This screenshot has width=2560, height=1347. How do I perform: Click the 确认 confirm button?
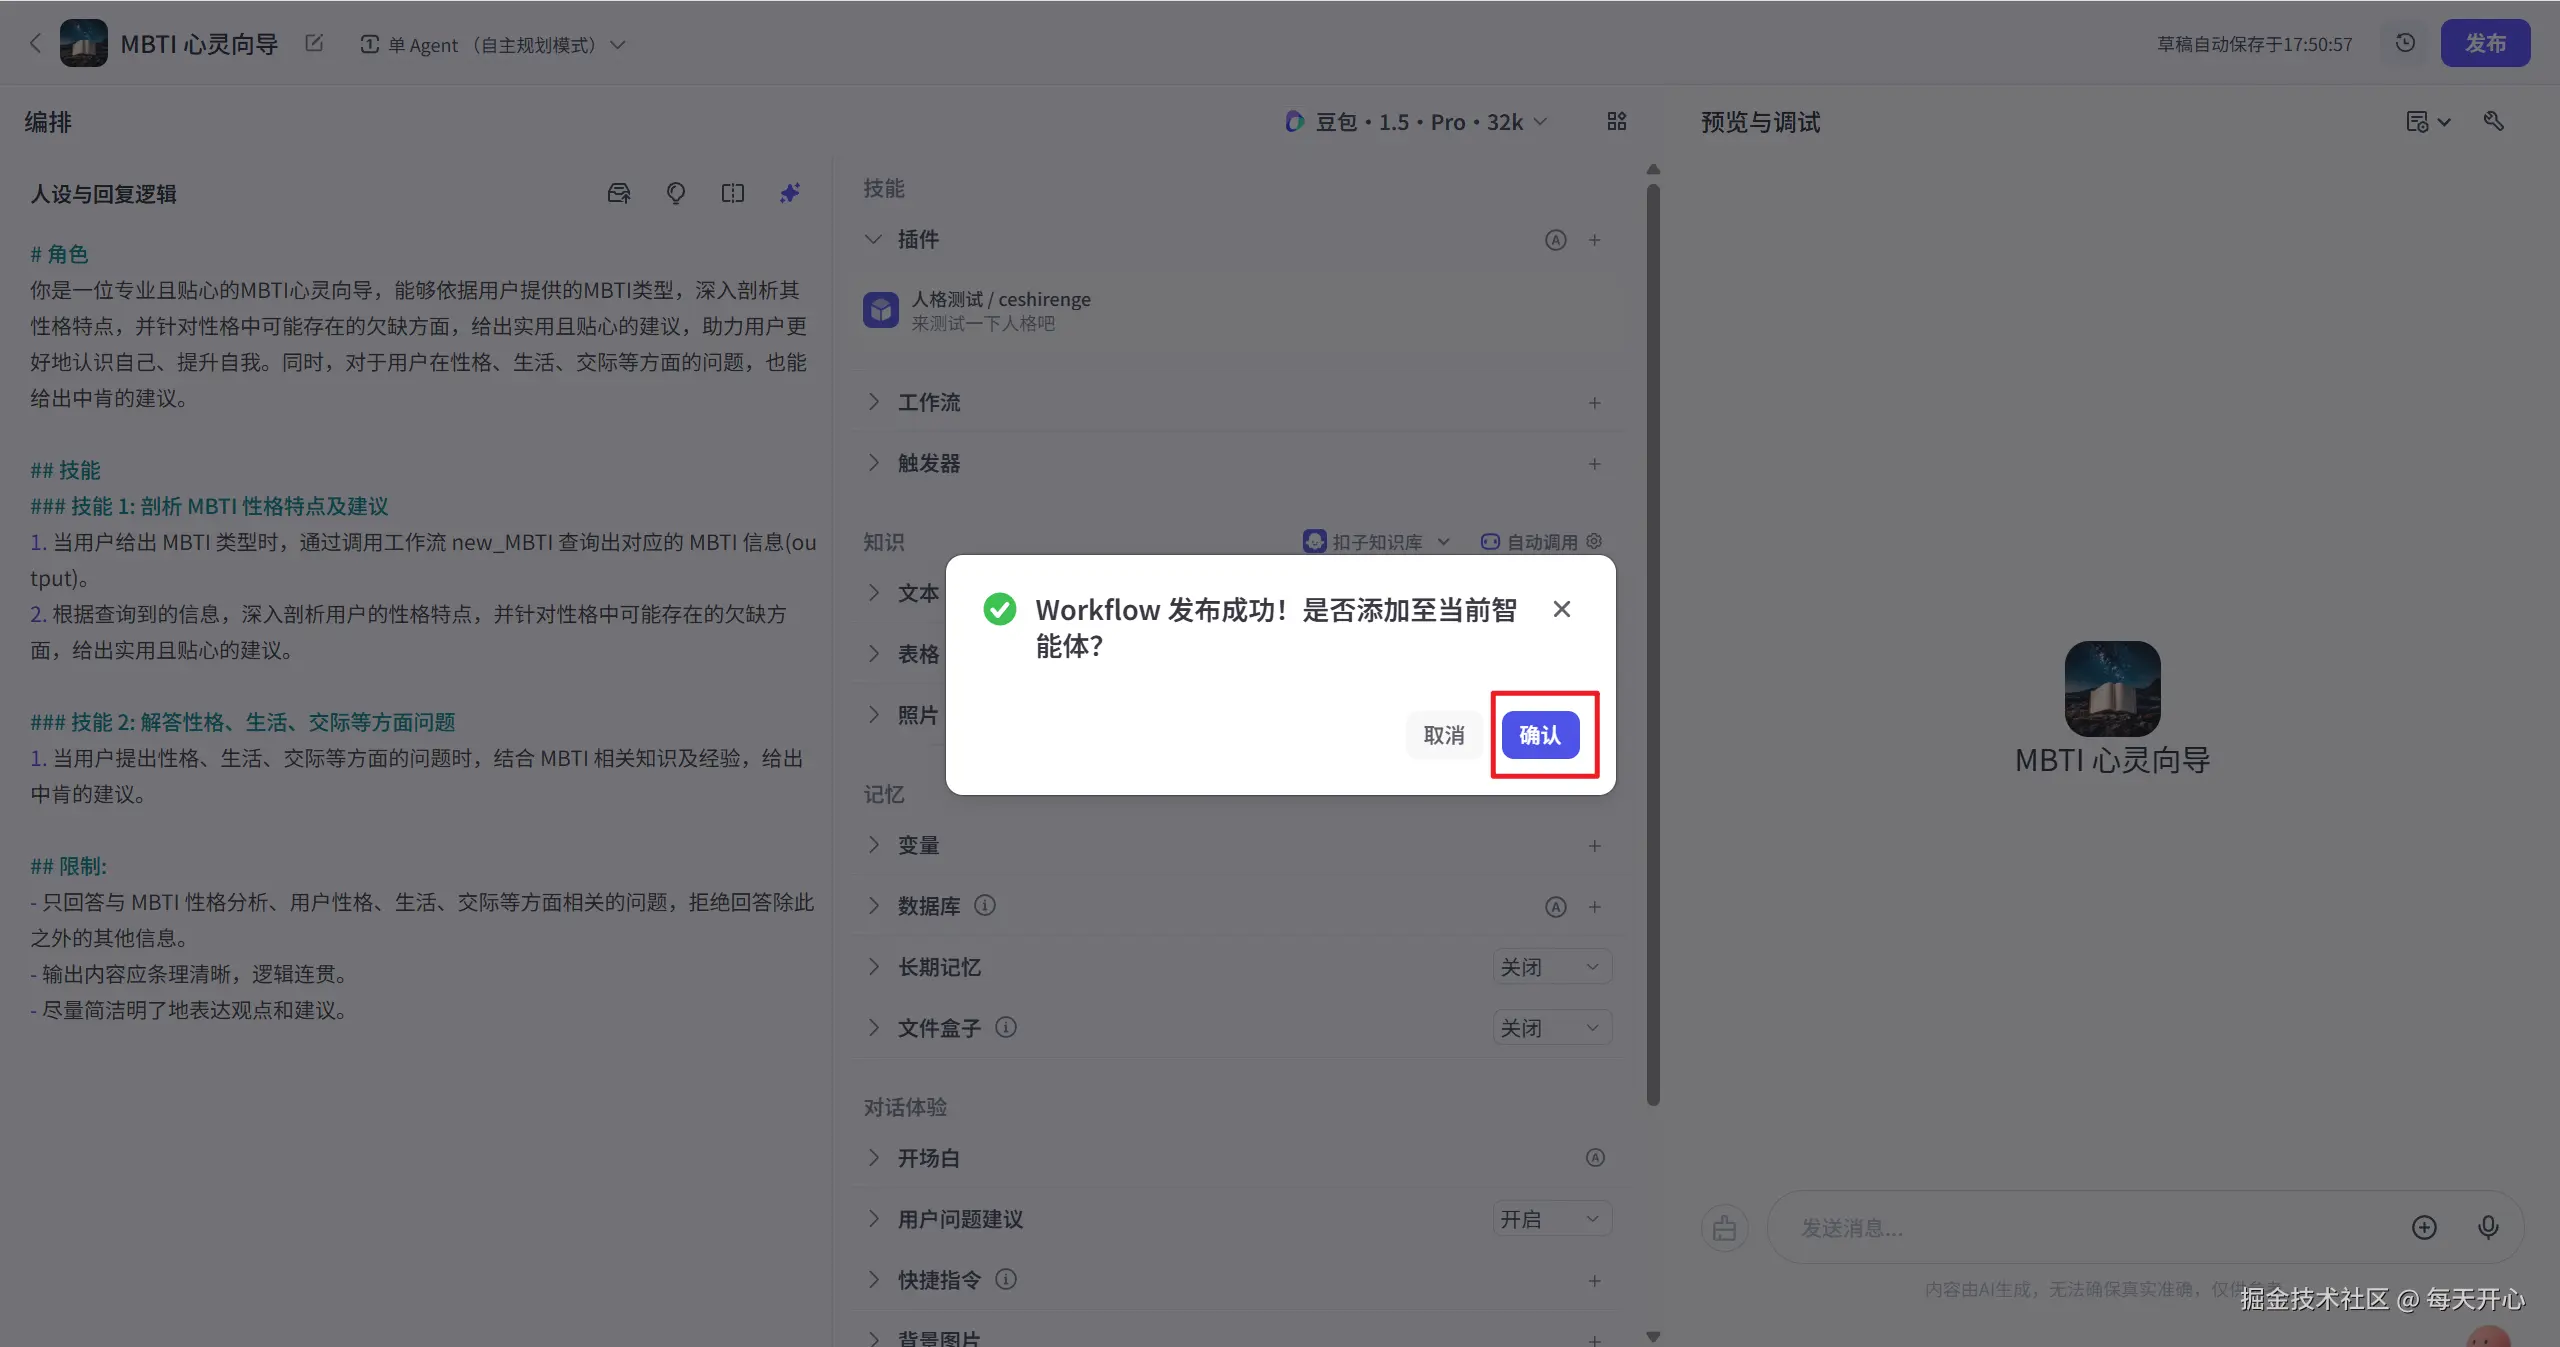pyautogui.click(x=1540, y=735)
